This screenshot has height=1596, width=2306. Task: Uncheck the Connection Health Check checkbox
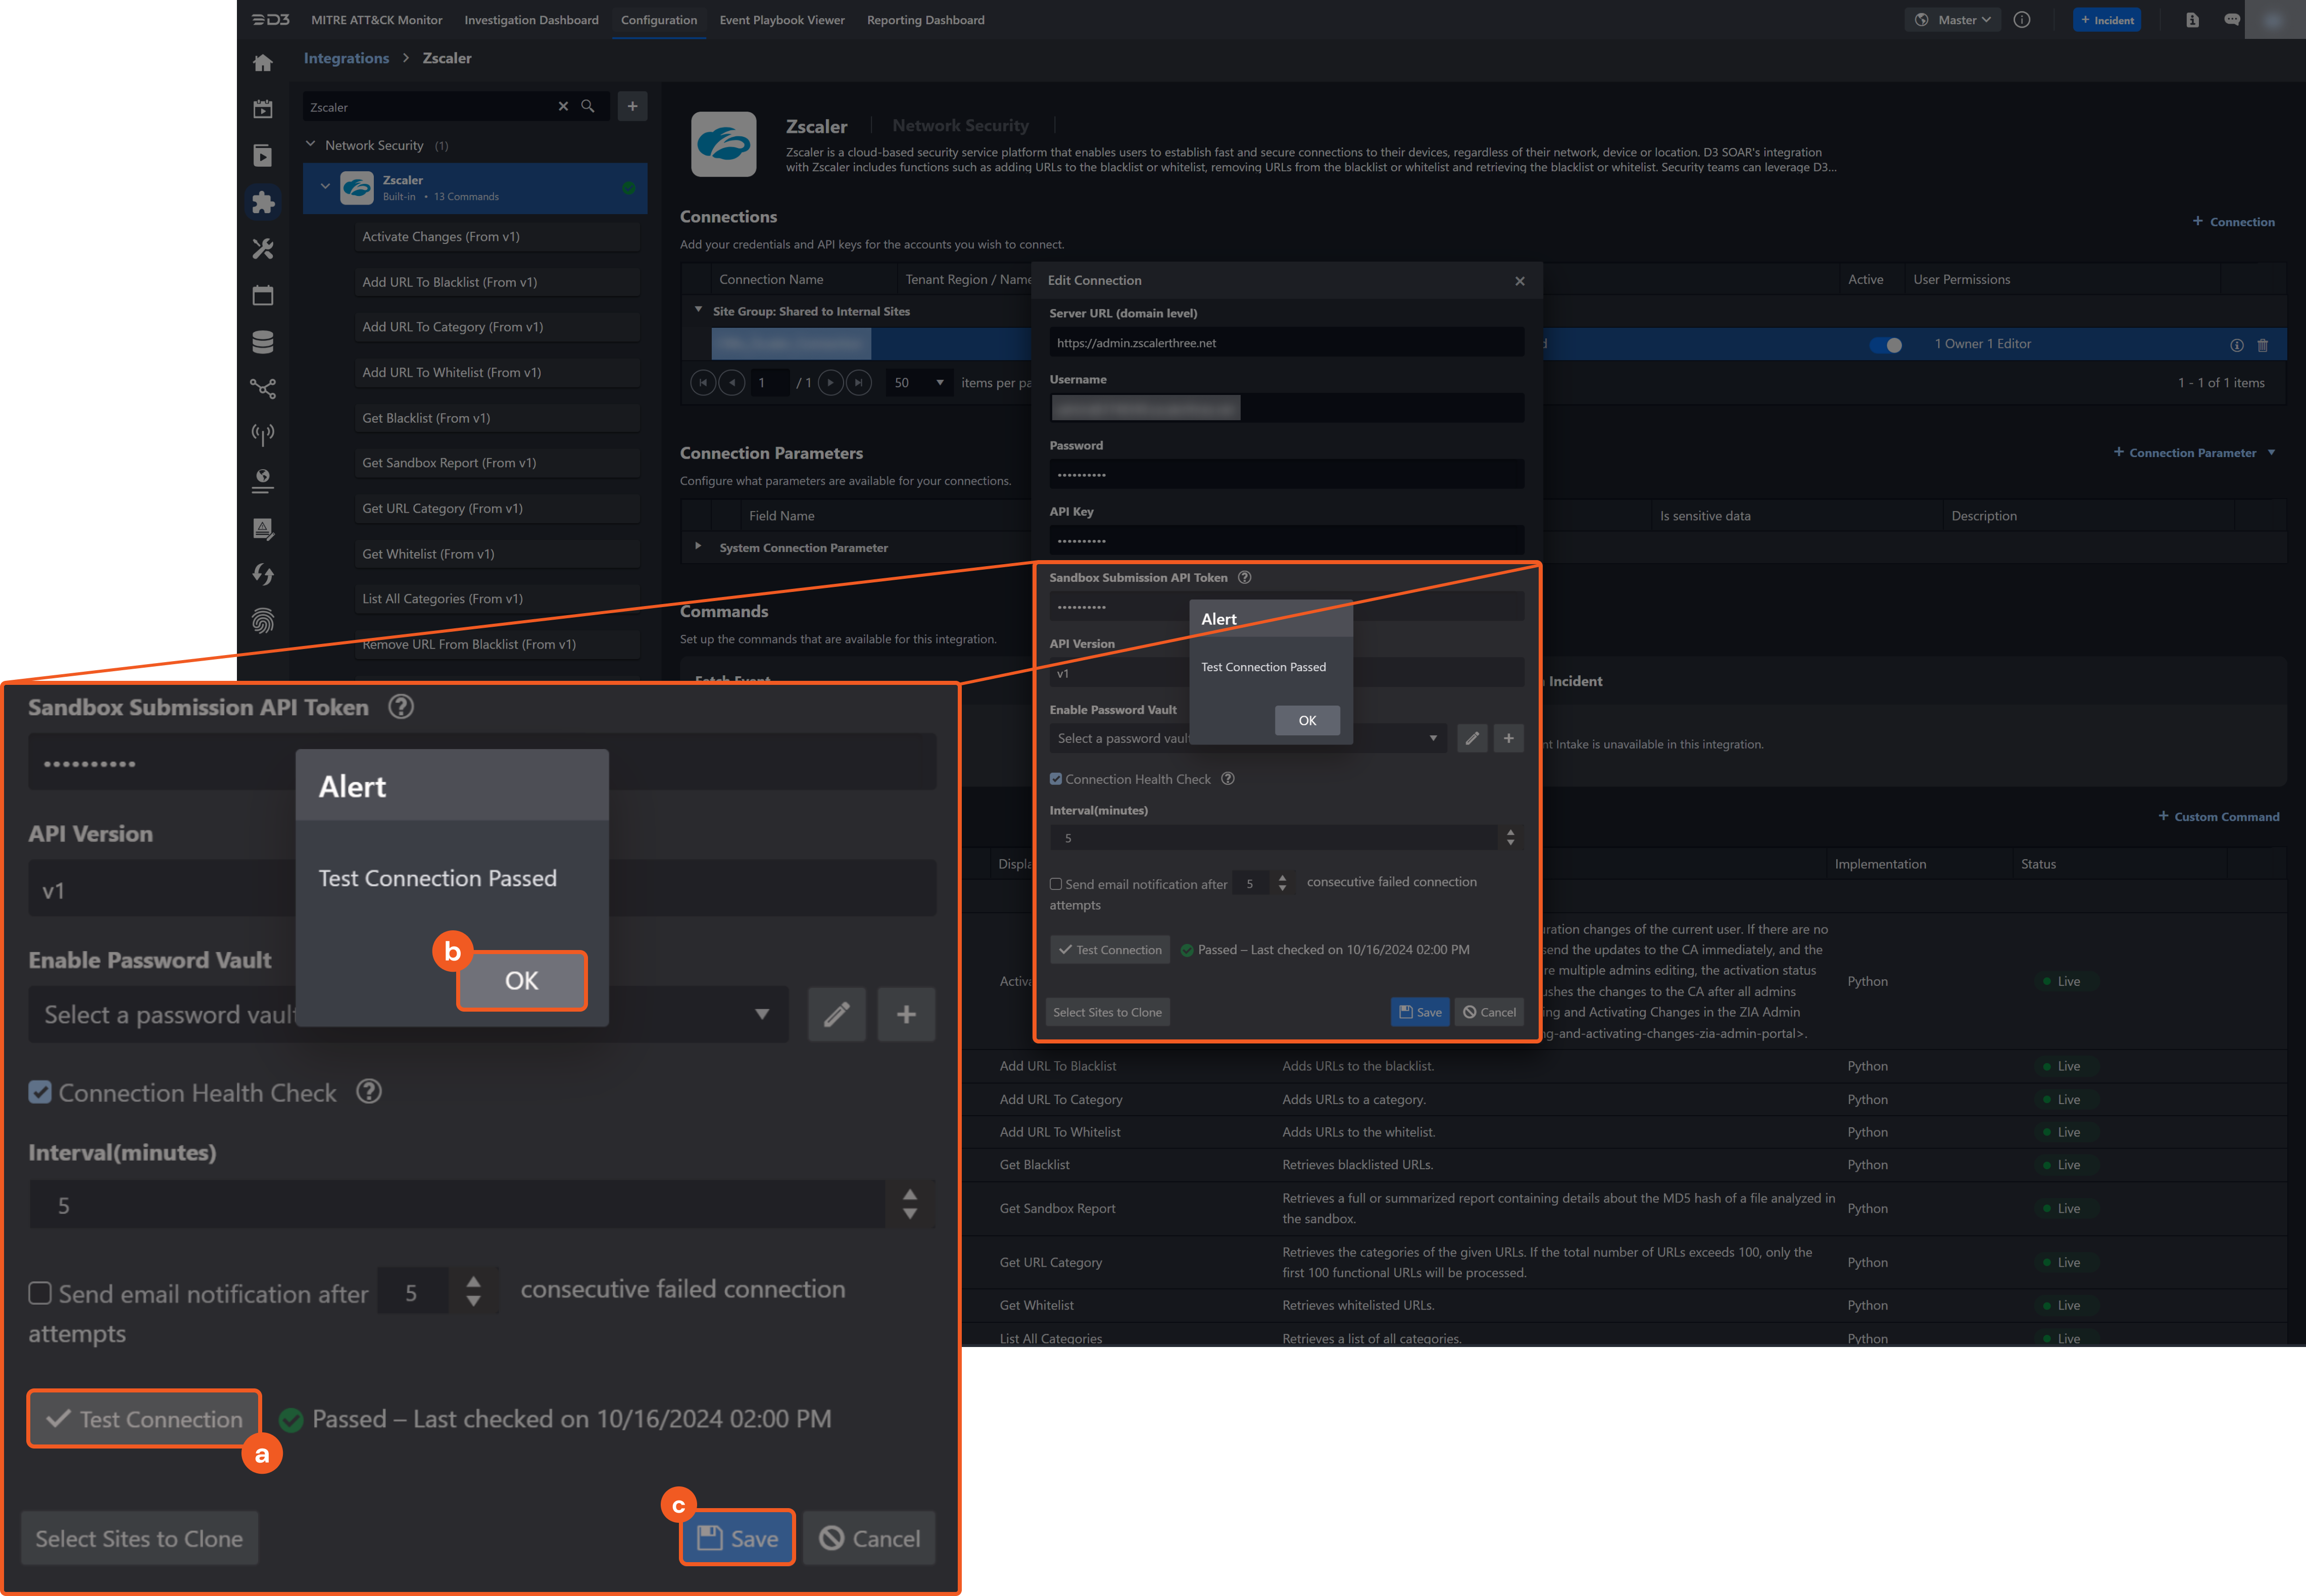pos(1056,779)
